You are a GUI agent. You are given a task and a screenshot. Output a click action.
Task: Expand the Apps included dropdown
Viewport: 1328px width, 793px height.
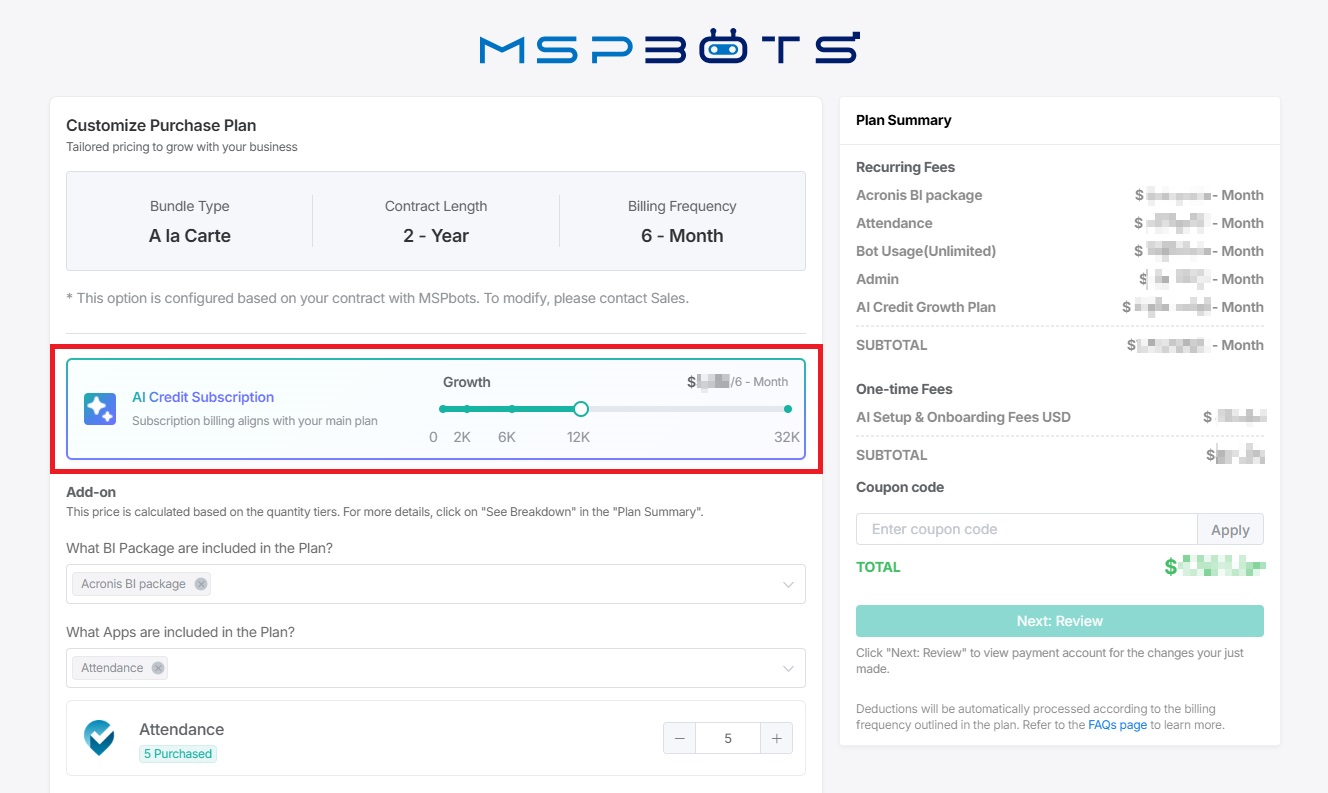click(x=788, y=668)
